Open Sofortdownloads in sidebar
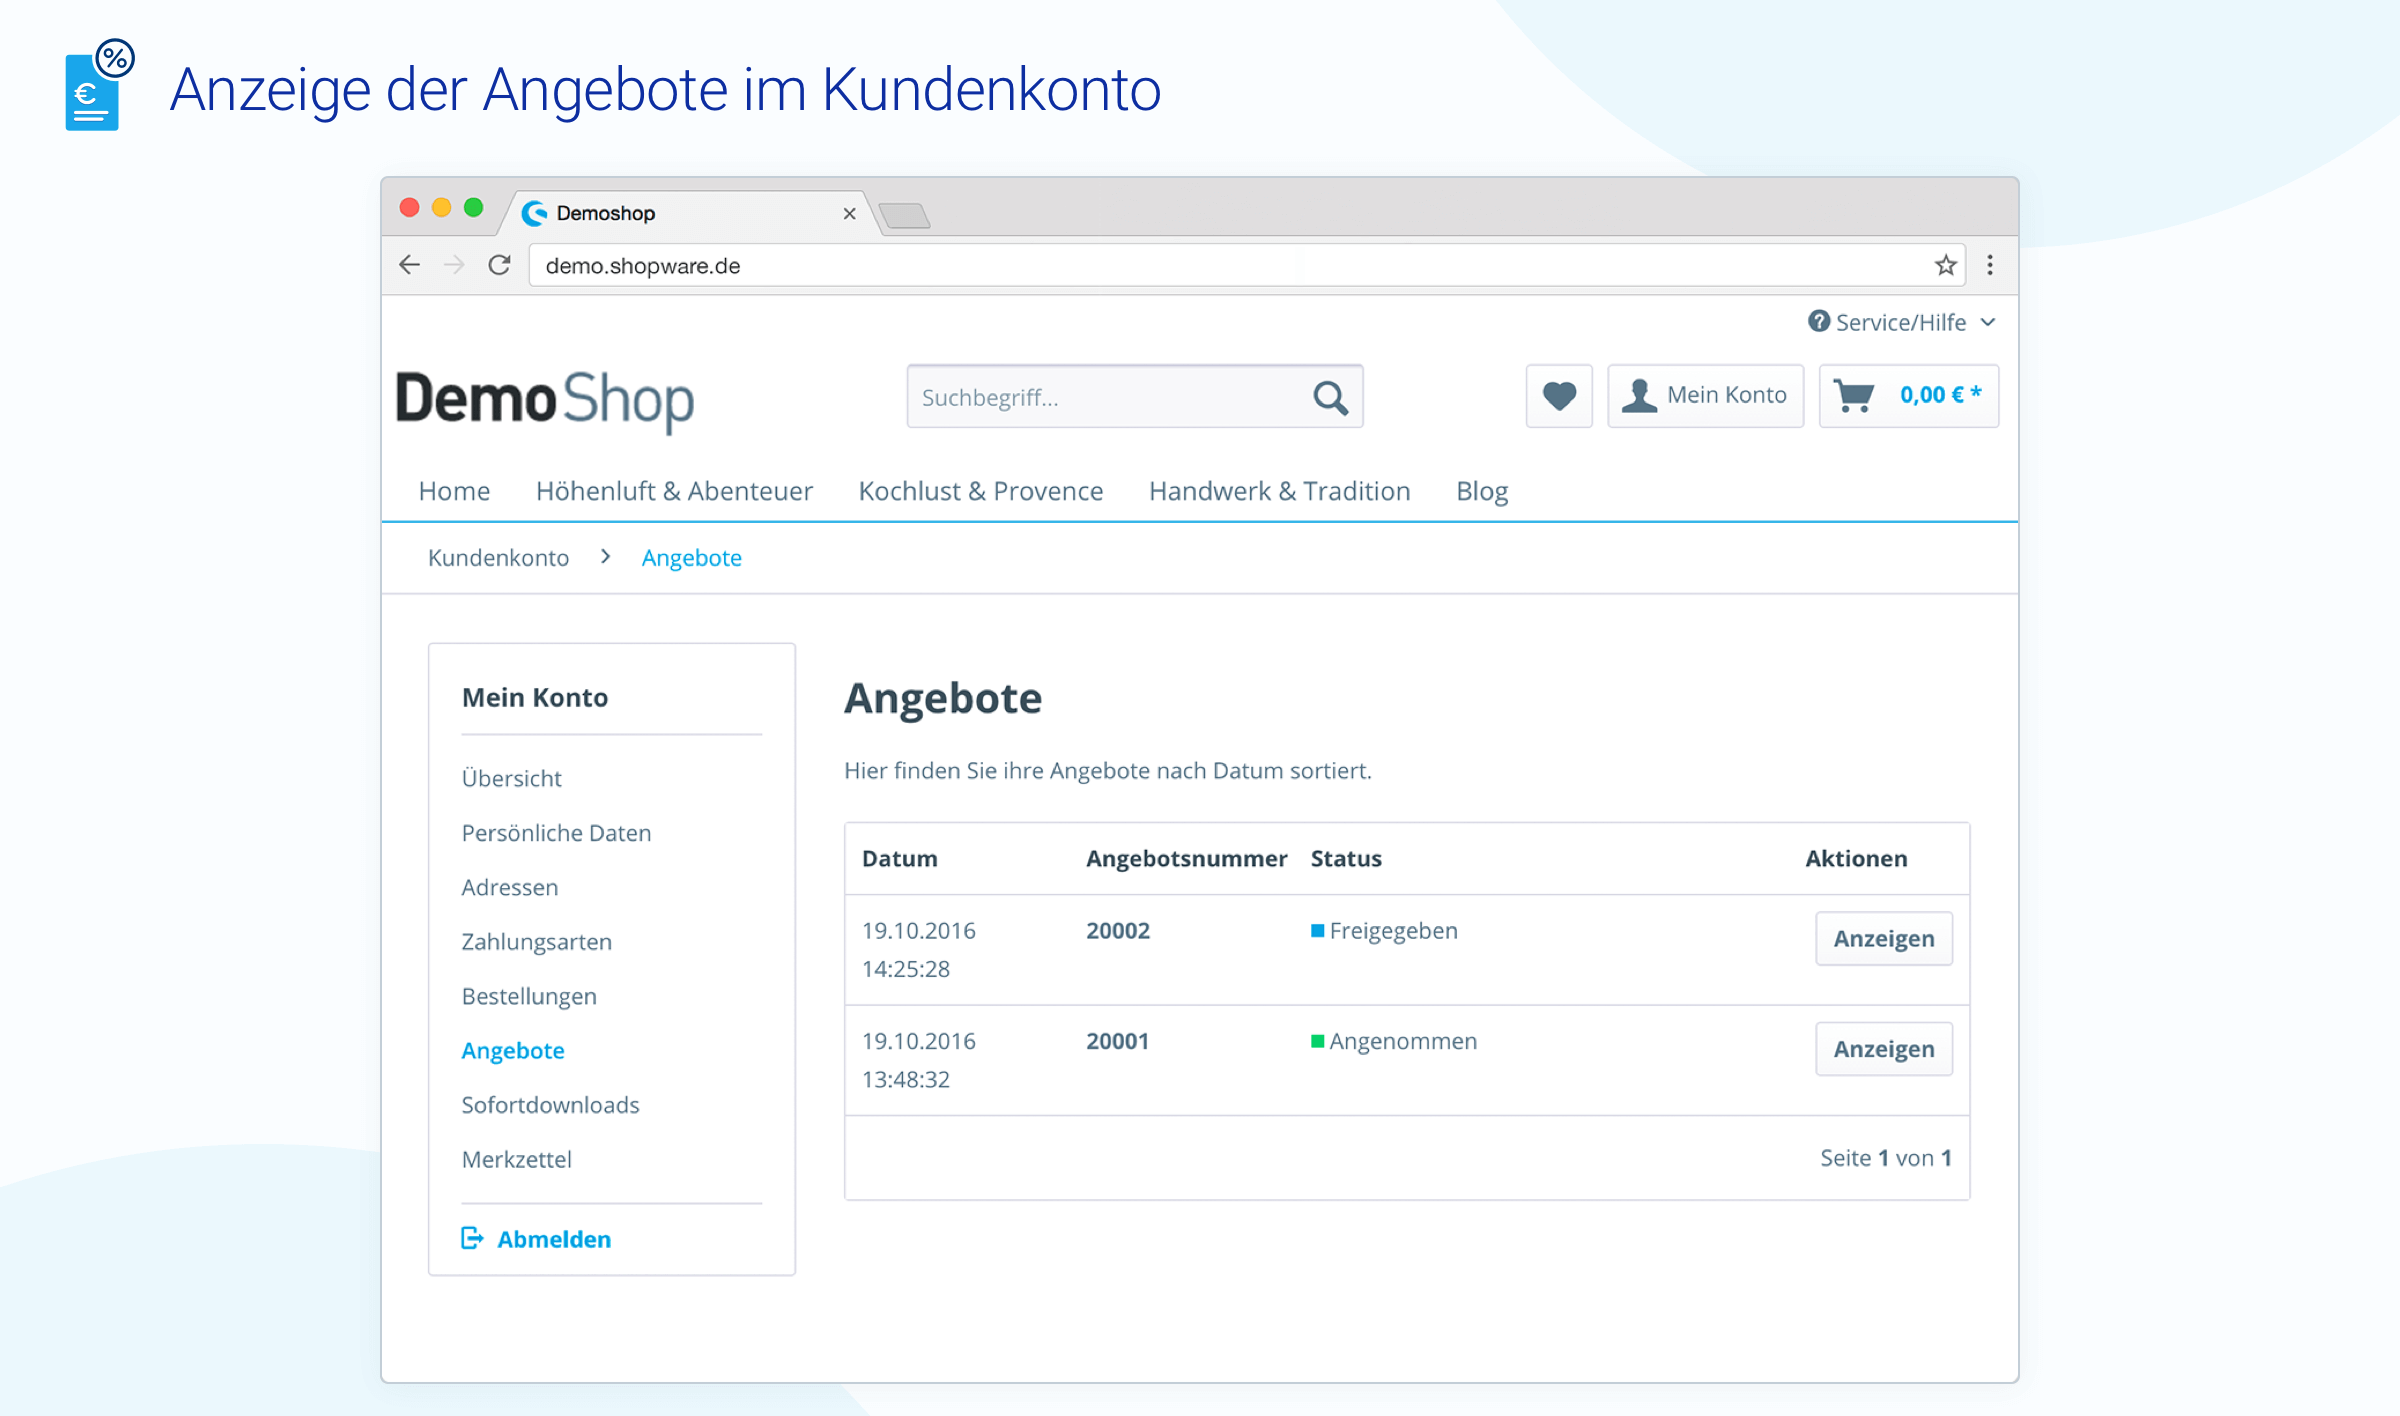The width and height of the screenshot is (2400, 1416). (550, 1105)
